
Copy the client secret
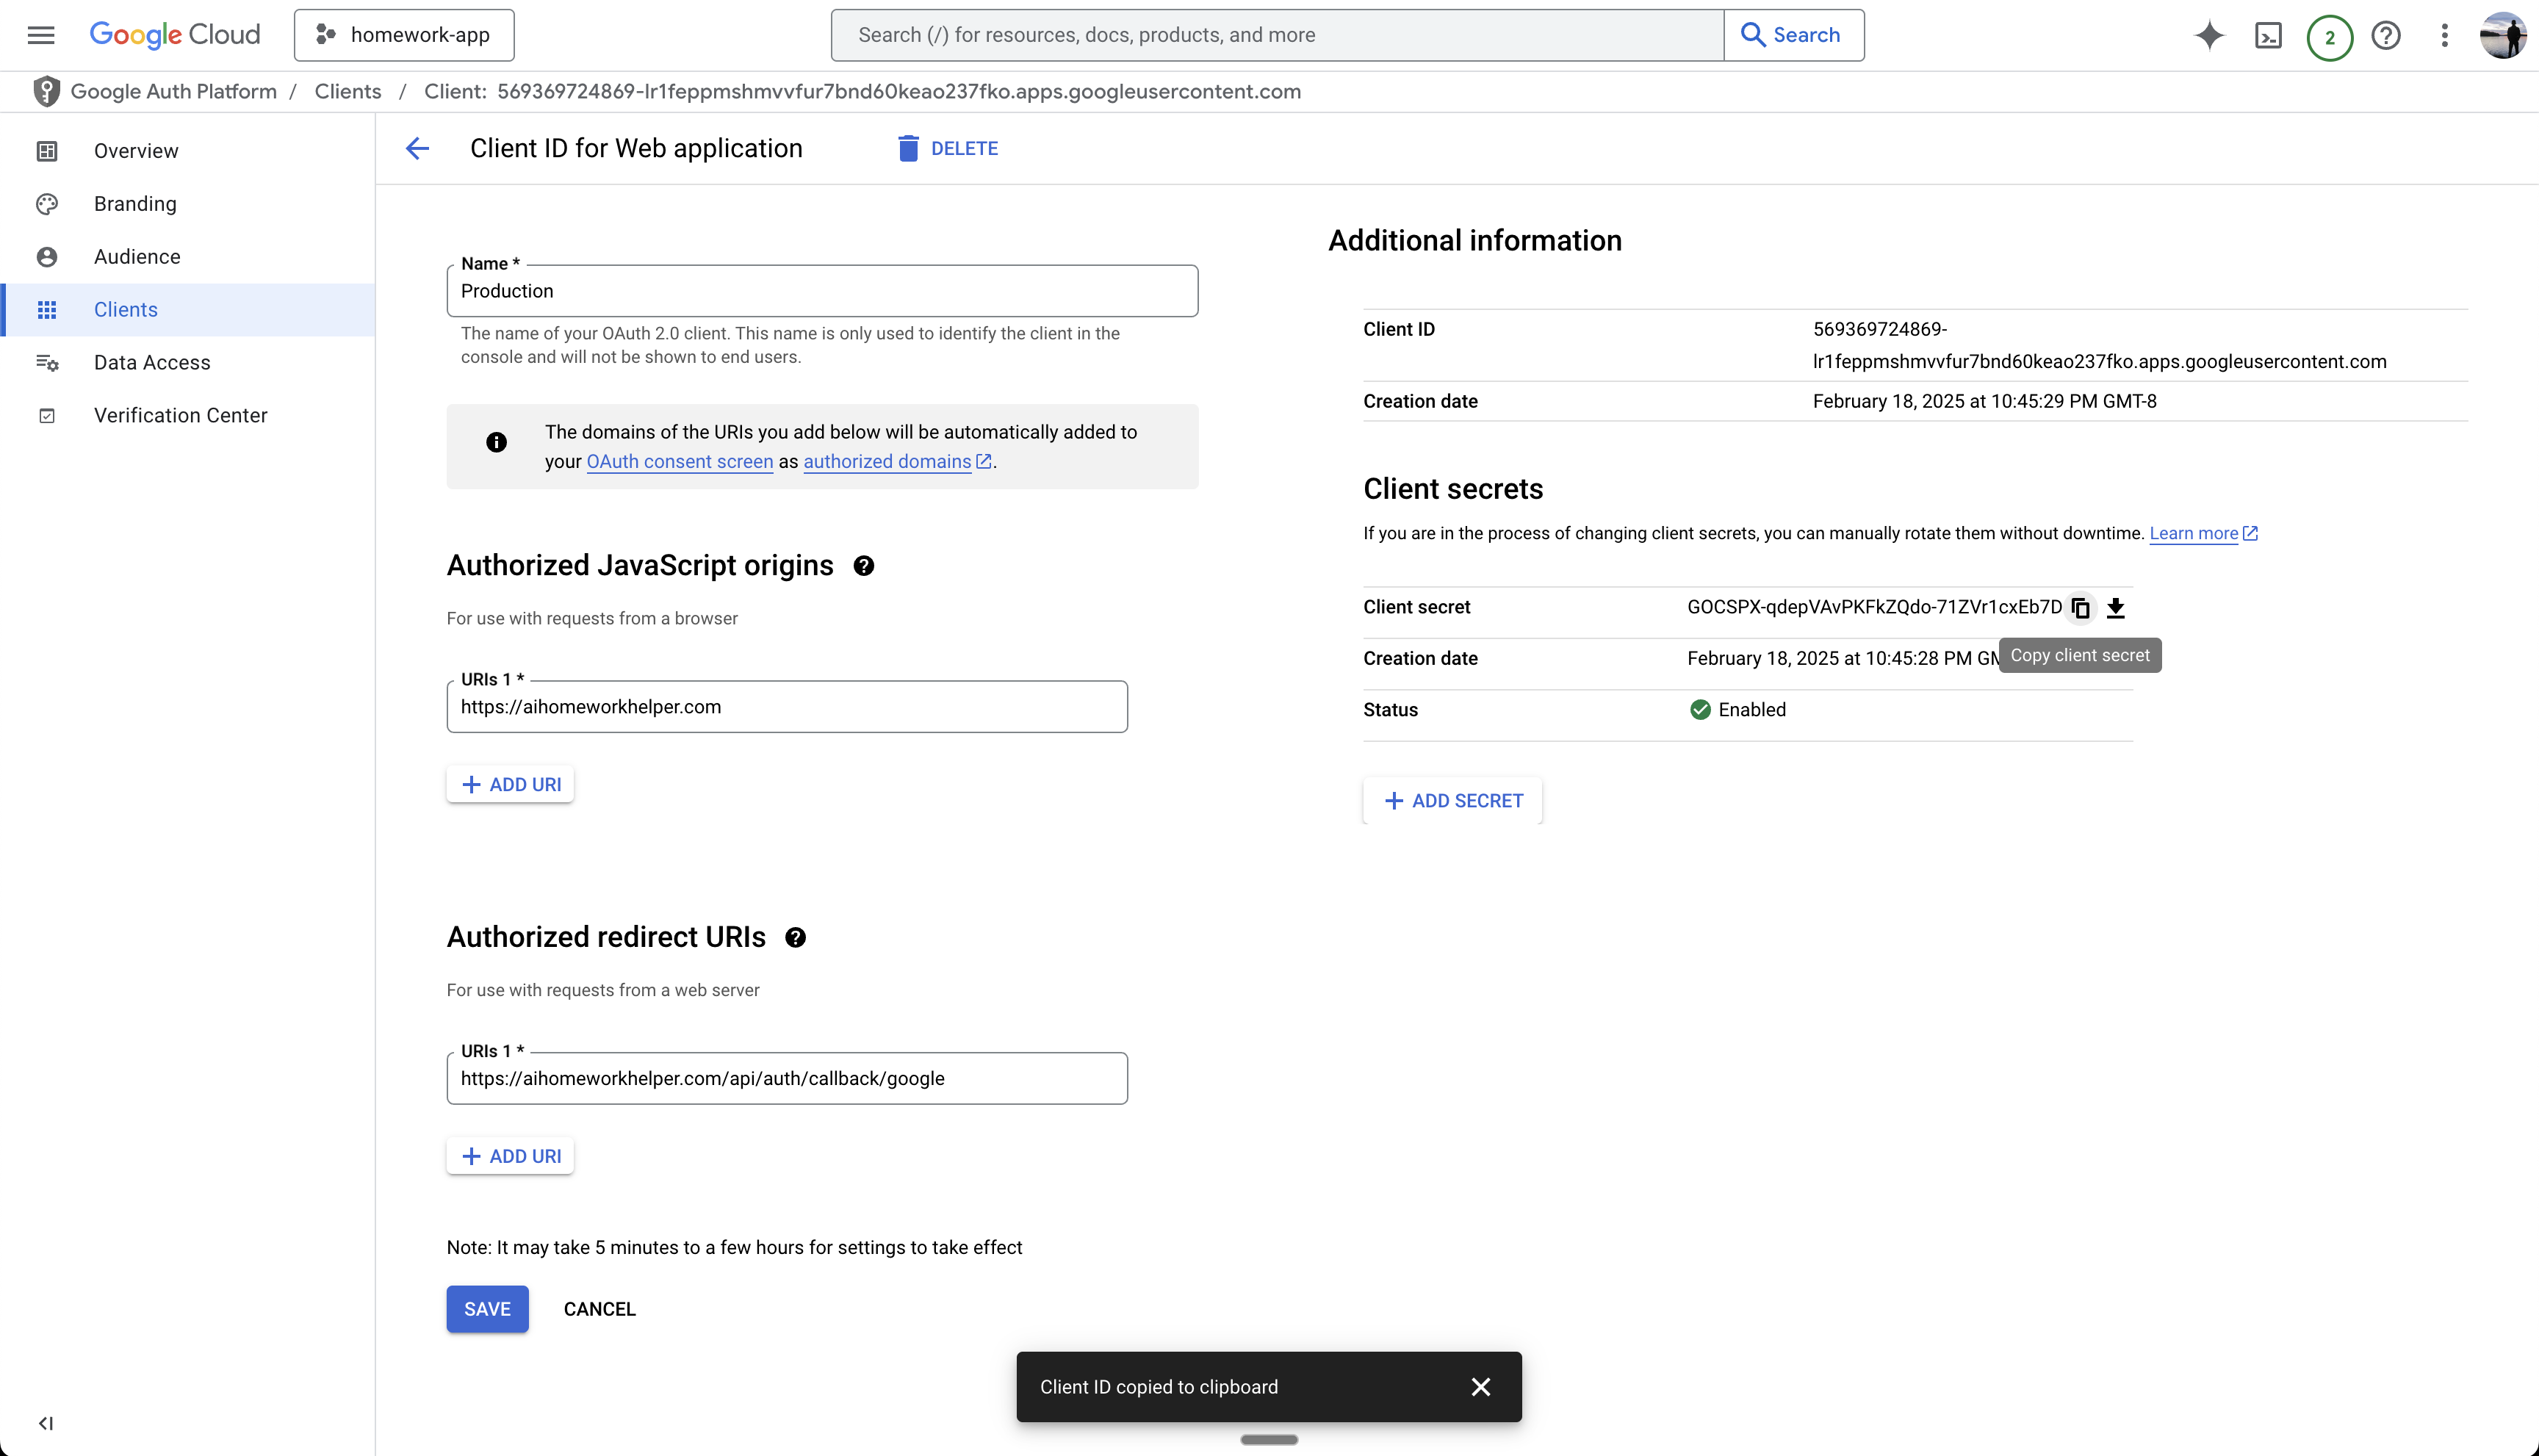(2080, 608)
